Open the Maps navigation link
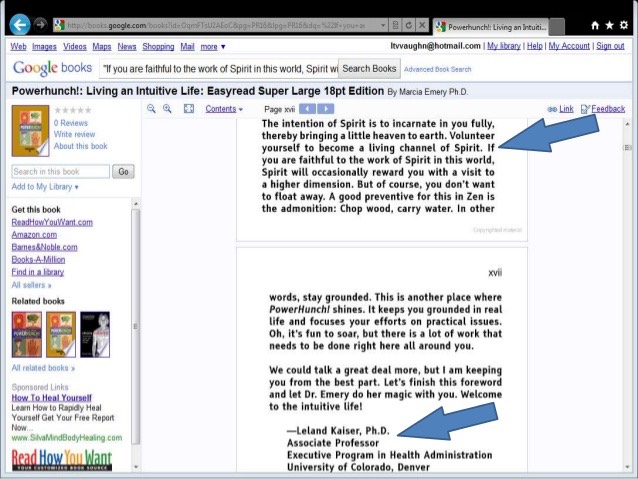Image resolution: width=638 pixels, height=479 pixels. [102, 47]
